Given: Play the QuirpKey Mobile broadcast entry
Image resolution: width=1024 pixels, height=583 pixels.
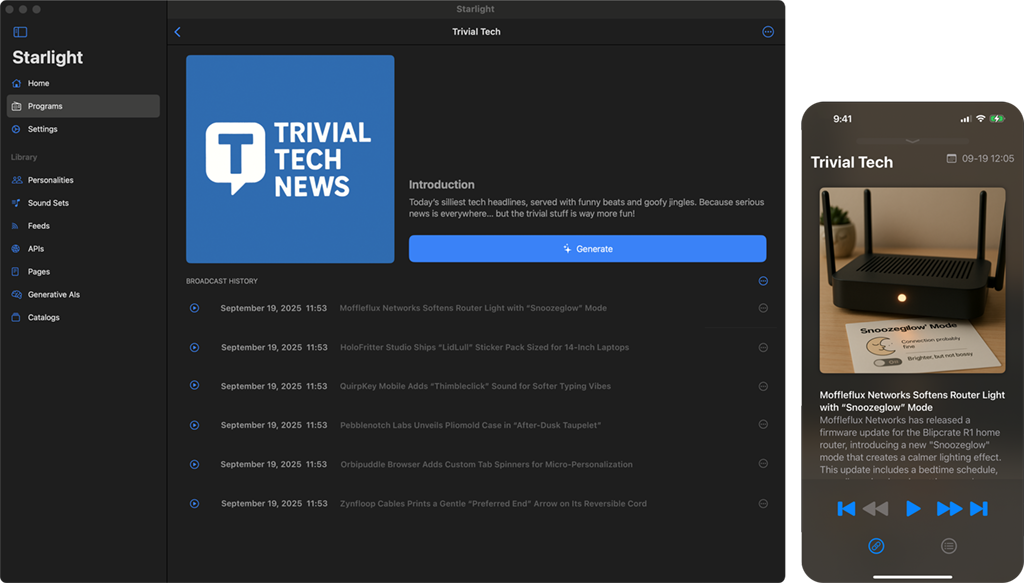Looking at the screenshot, I should coord(195,386).
